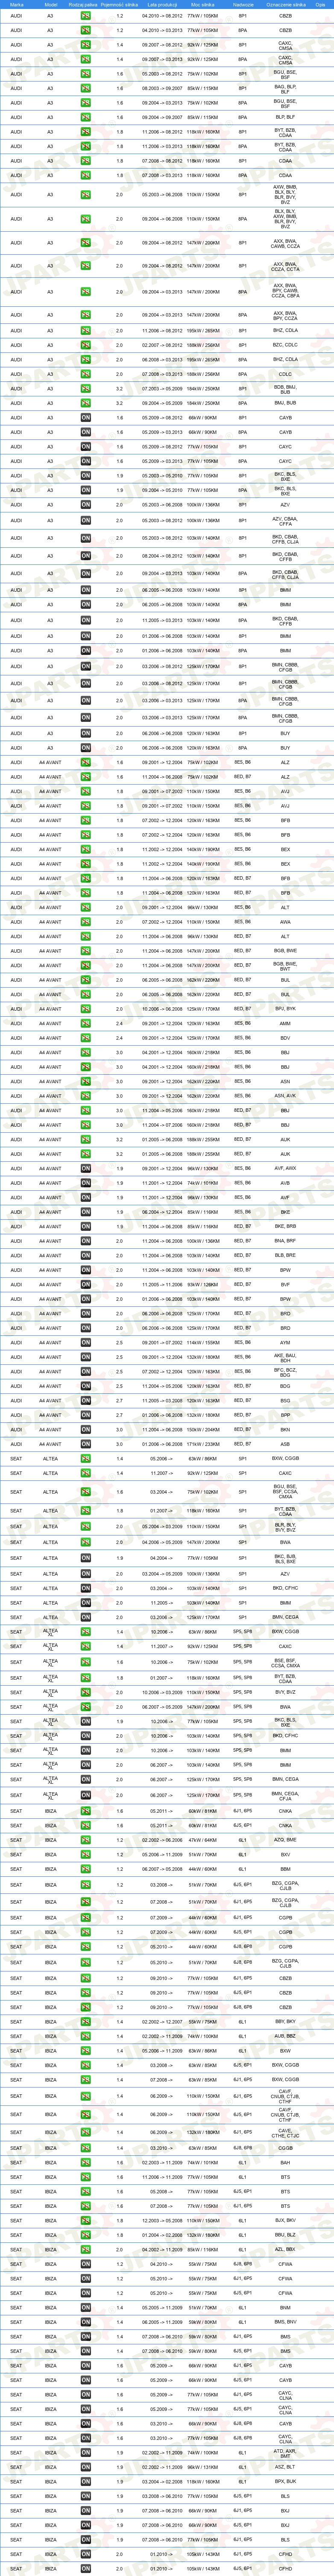Image resolution: width=334 pixels, height=2576 pixels.
Task: Click petrol icon in A4 Avant BGB, BWE row
Action: pos(85,951)
